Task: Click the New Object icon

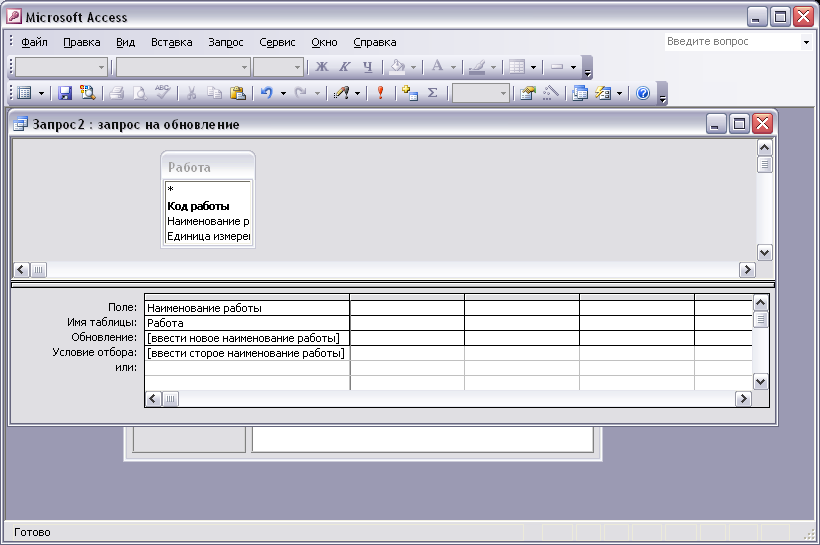Action: tap(603, 93)
